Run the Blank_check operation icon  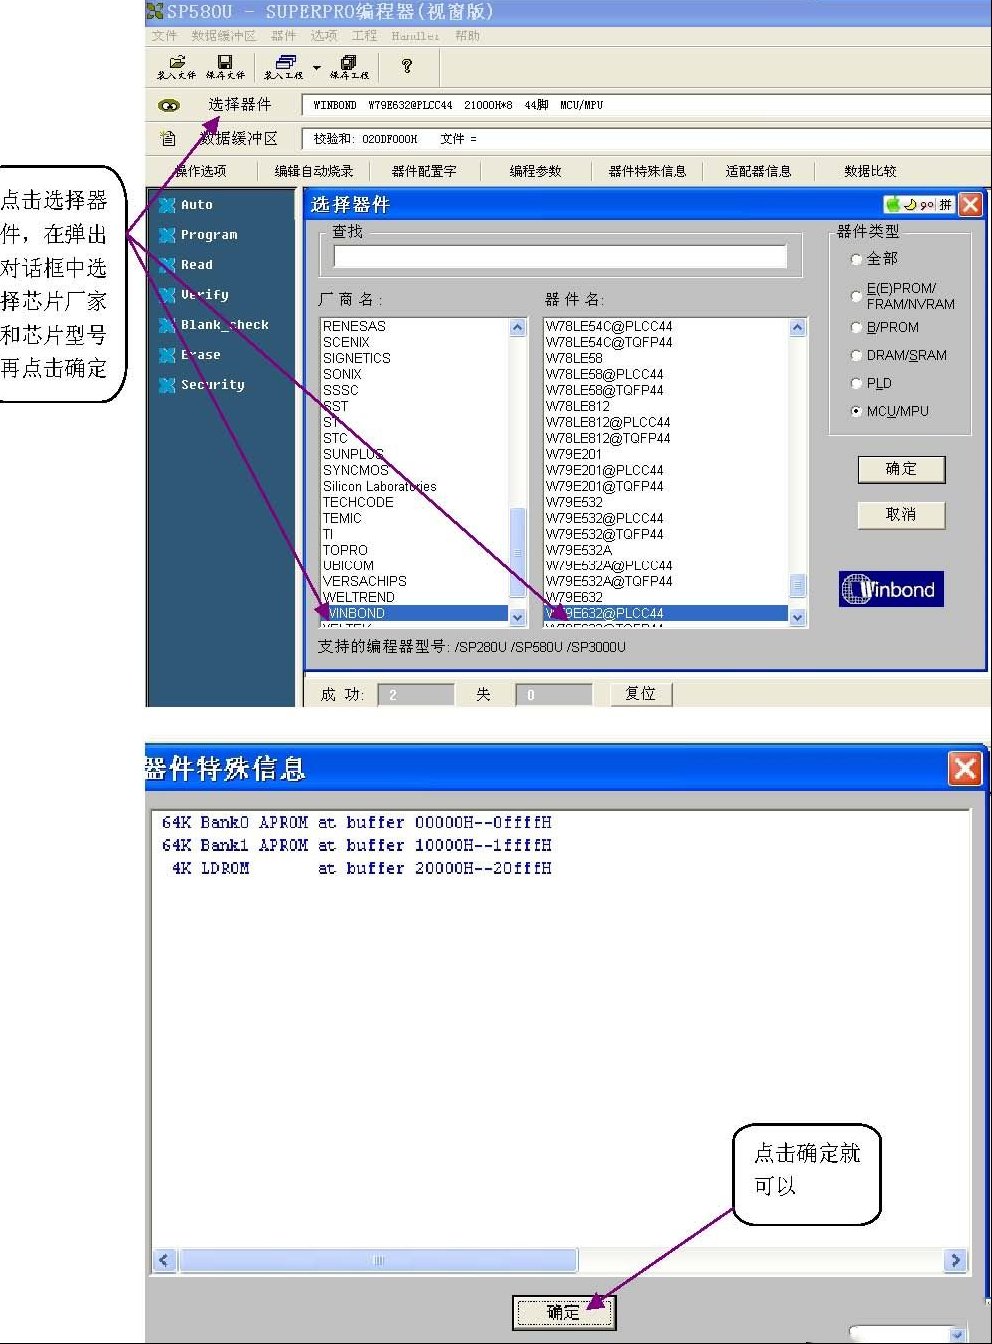click(167, 325)
